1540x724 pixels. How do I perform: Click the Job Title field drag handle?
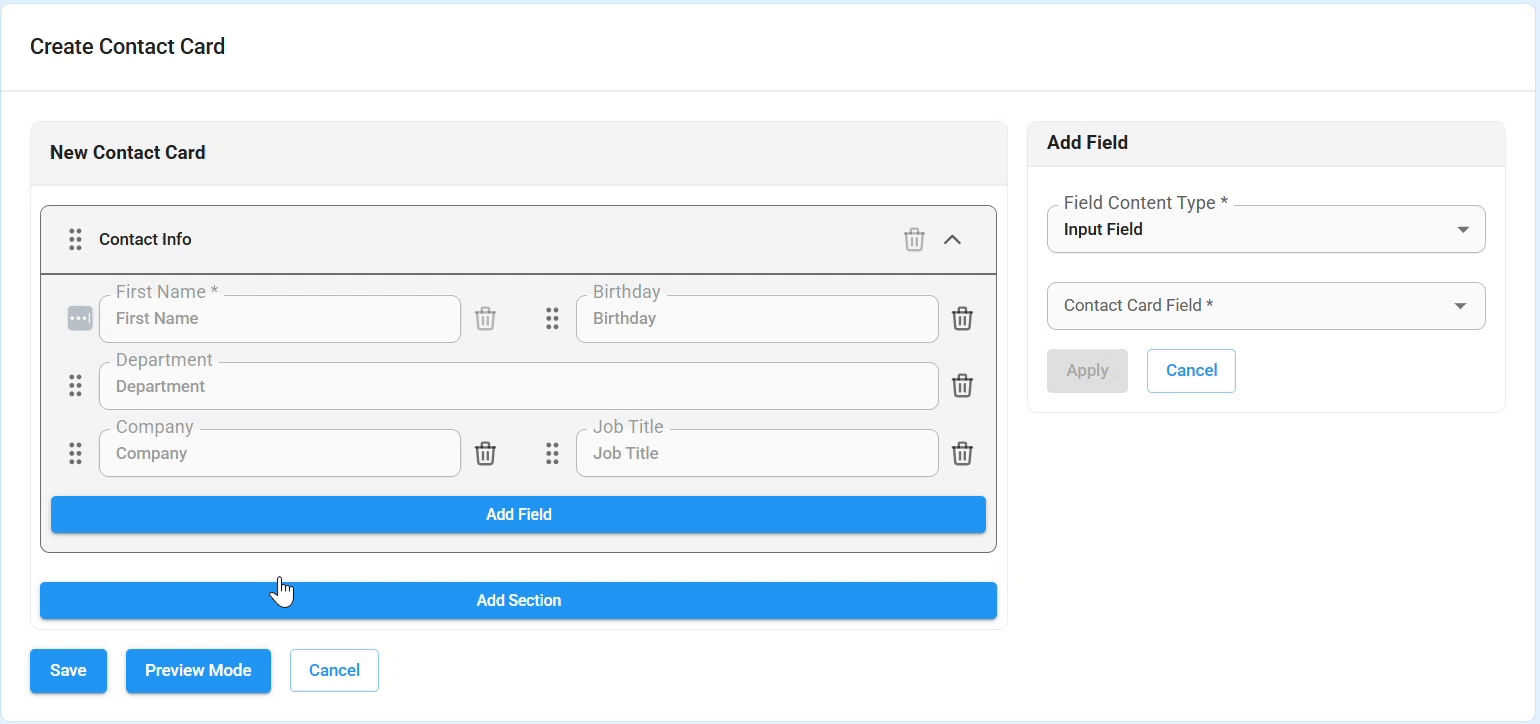coord(552,453)
